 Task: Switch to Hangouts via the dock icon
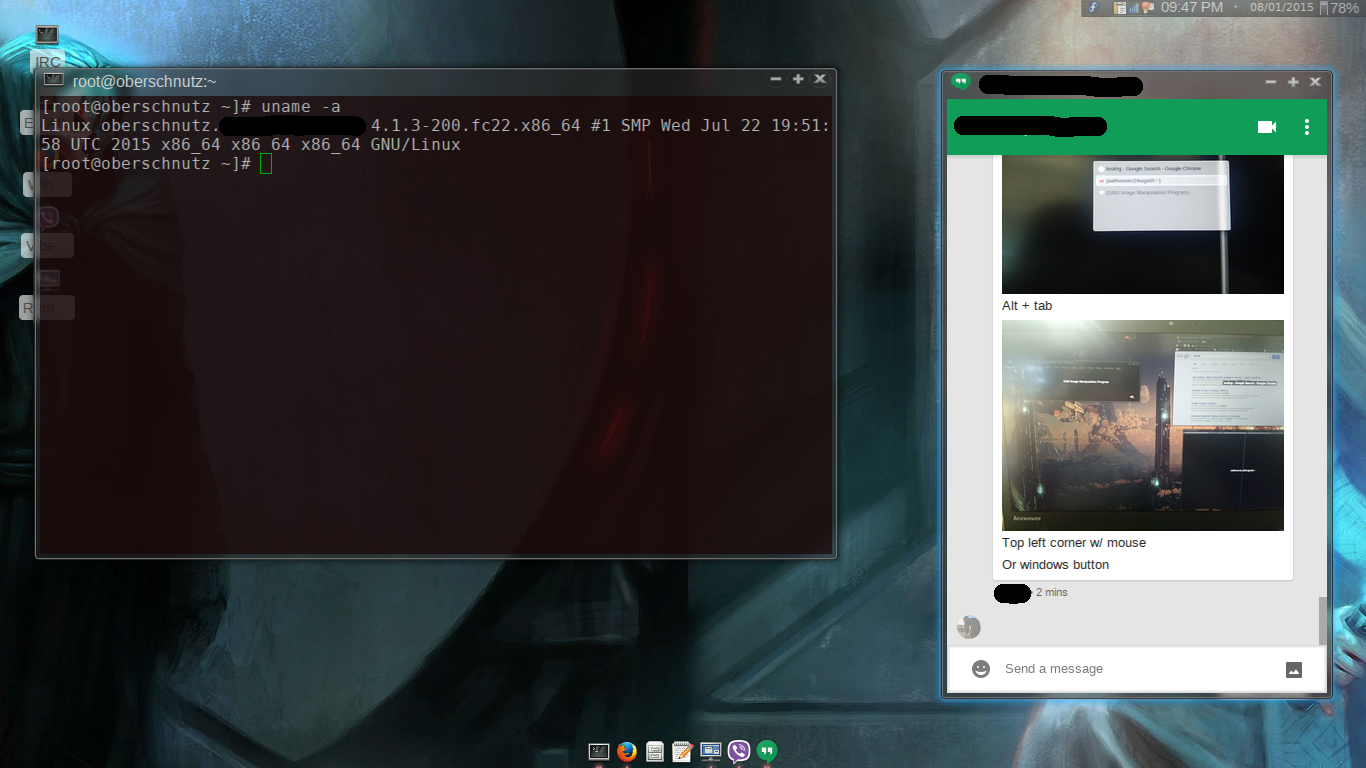point(767,751)
